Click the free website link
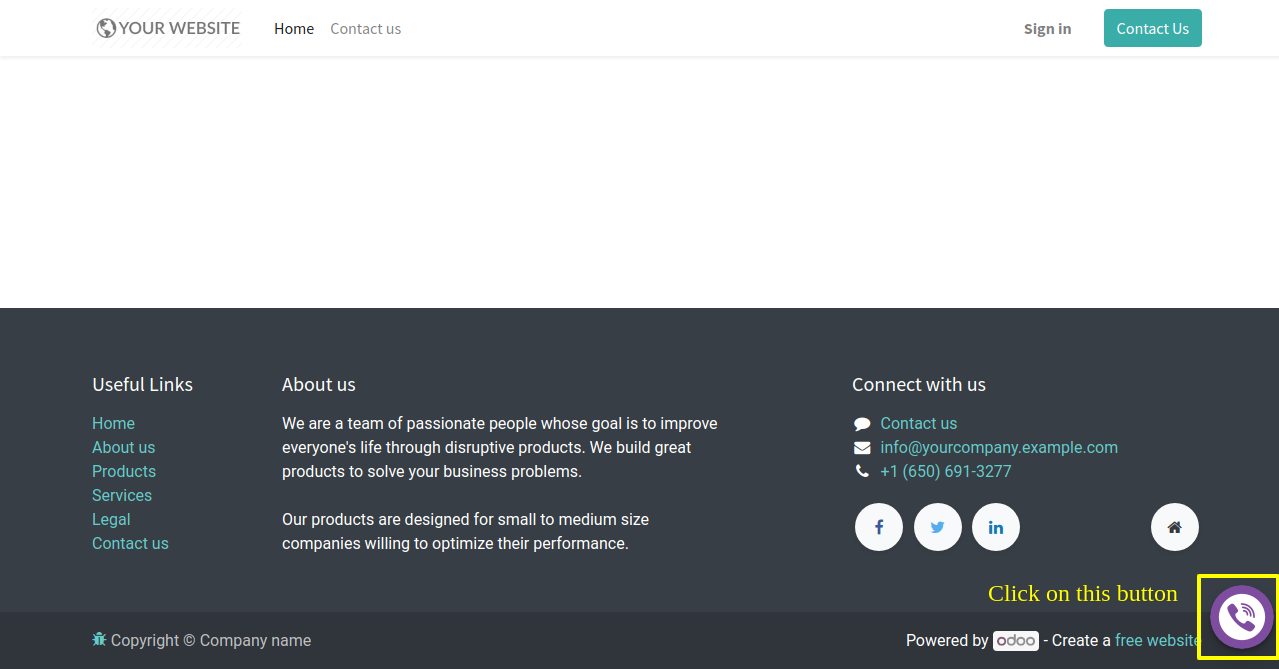Image resolution: width=1279 pixels, height=669 pixels. click(x=1157, y=641)
